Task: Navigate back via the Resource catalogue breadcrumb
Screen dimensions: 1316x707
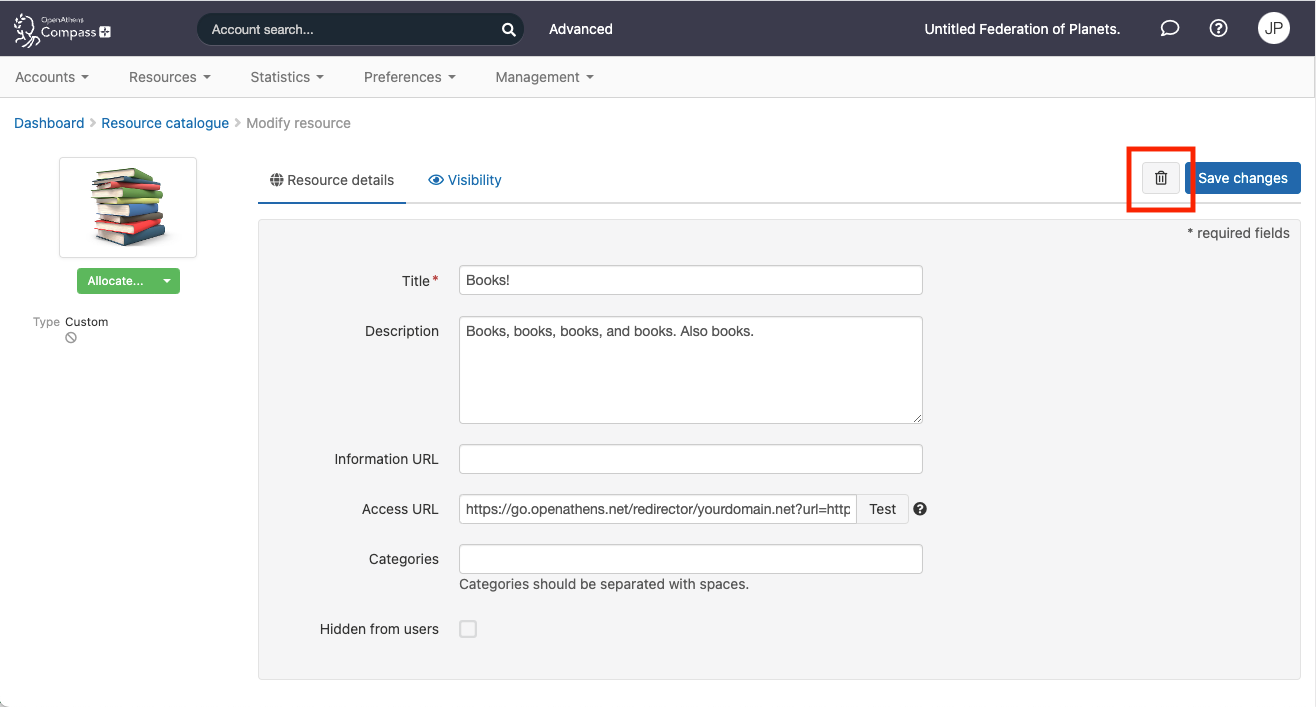Action: [x=164, y=122]
